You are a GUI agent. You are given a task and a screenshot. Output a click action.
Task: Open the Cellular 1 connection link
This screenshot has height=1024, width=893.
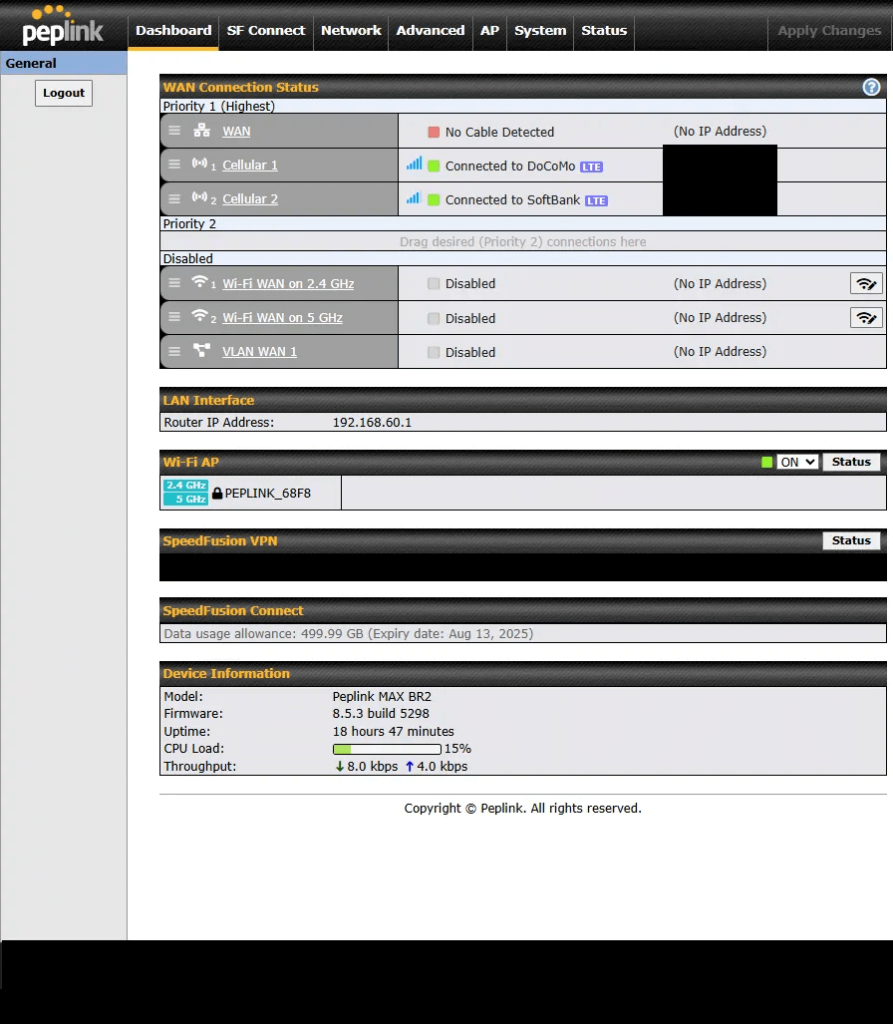(250, 165)
